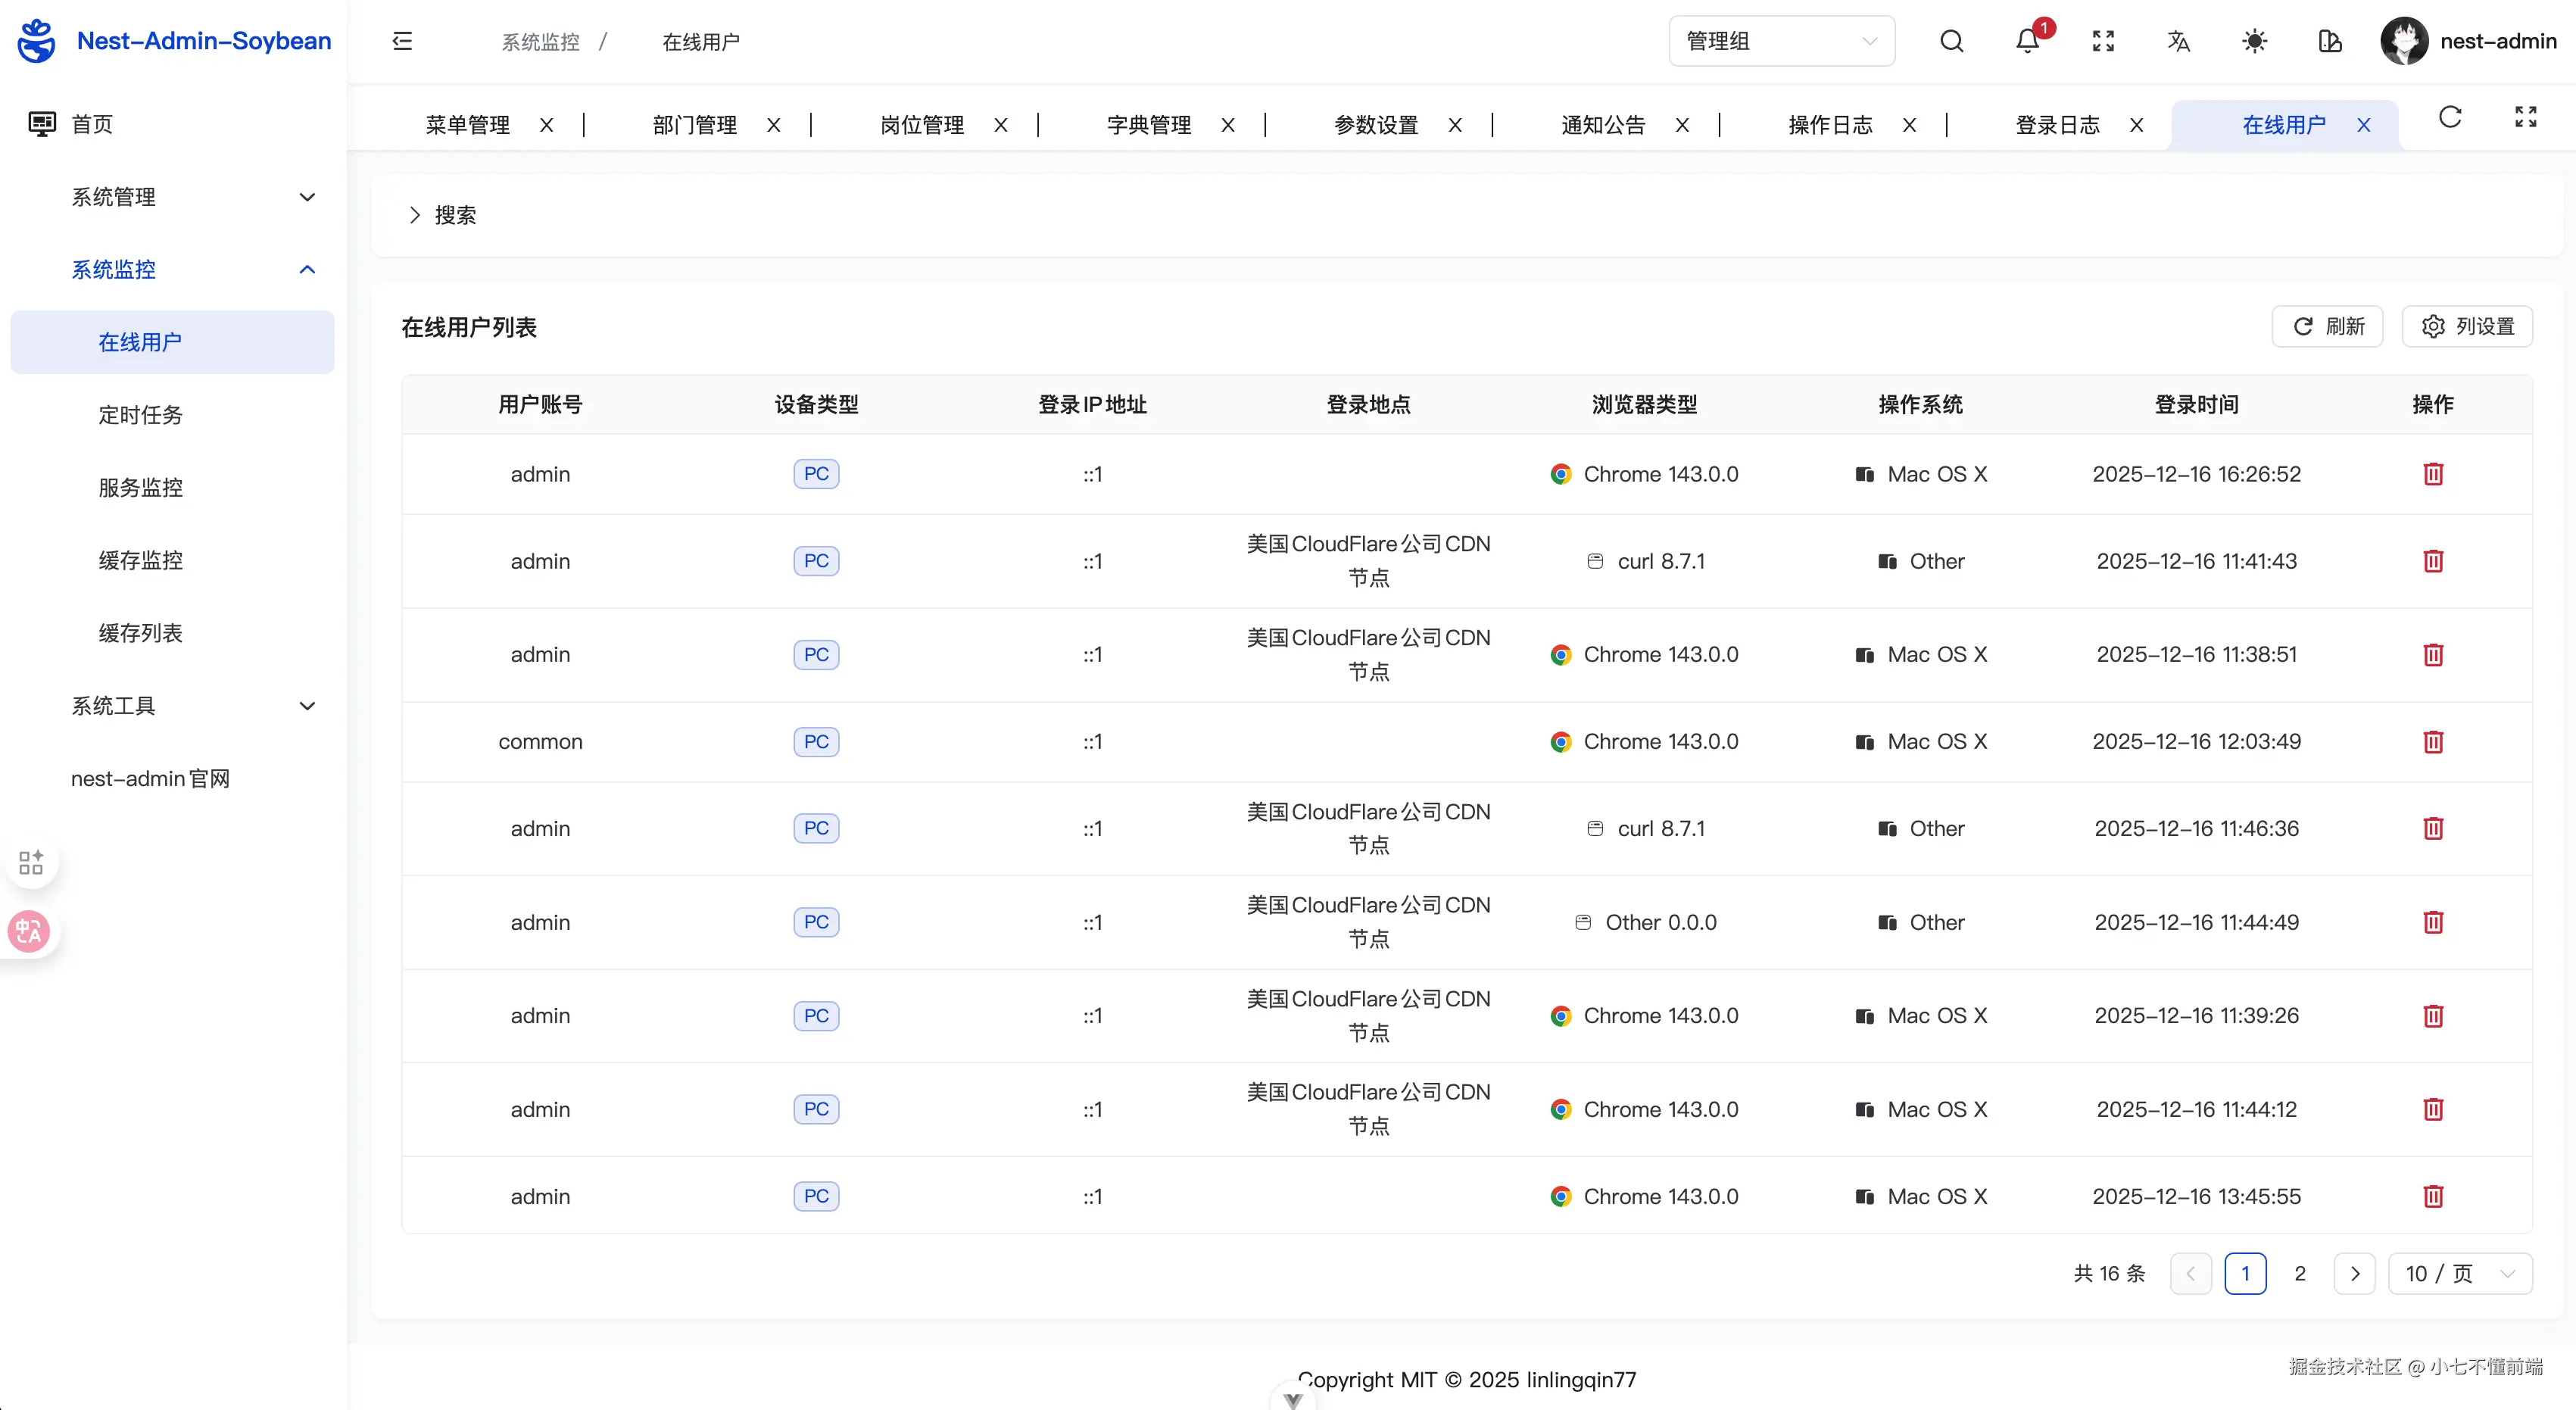This screenshot has height=1410, width=2576.
Task: Click the 刷新 button
Action: point(2327,327)
